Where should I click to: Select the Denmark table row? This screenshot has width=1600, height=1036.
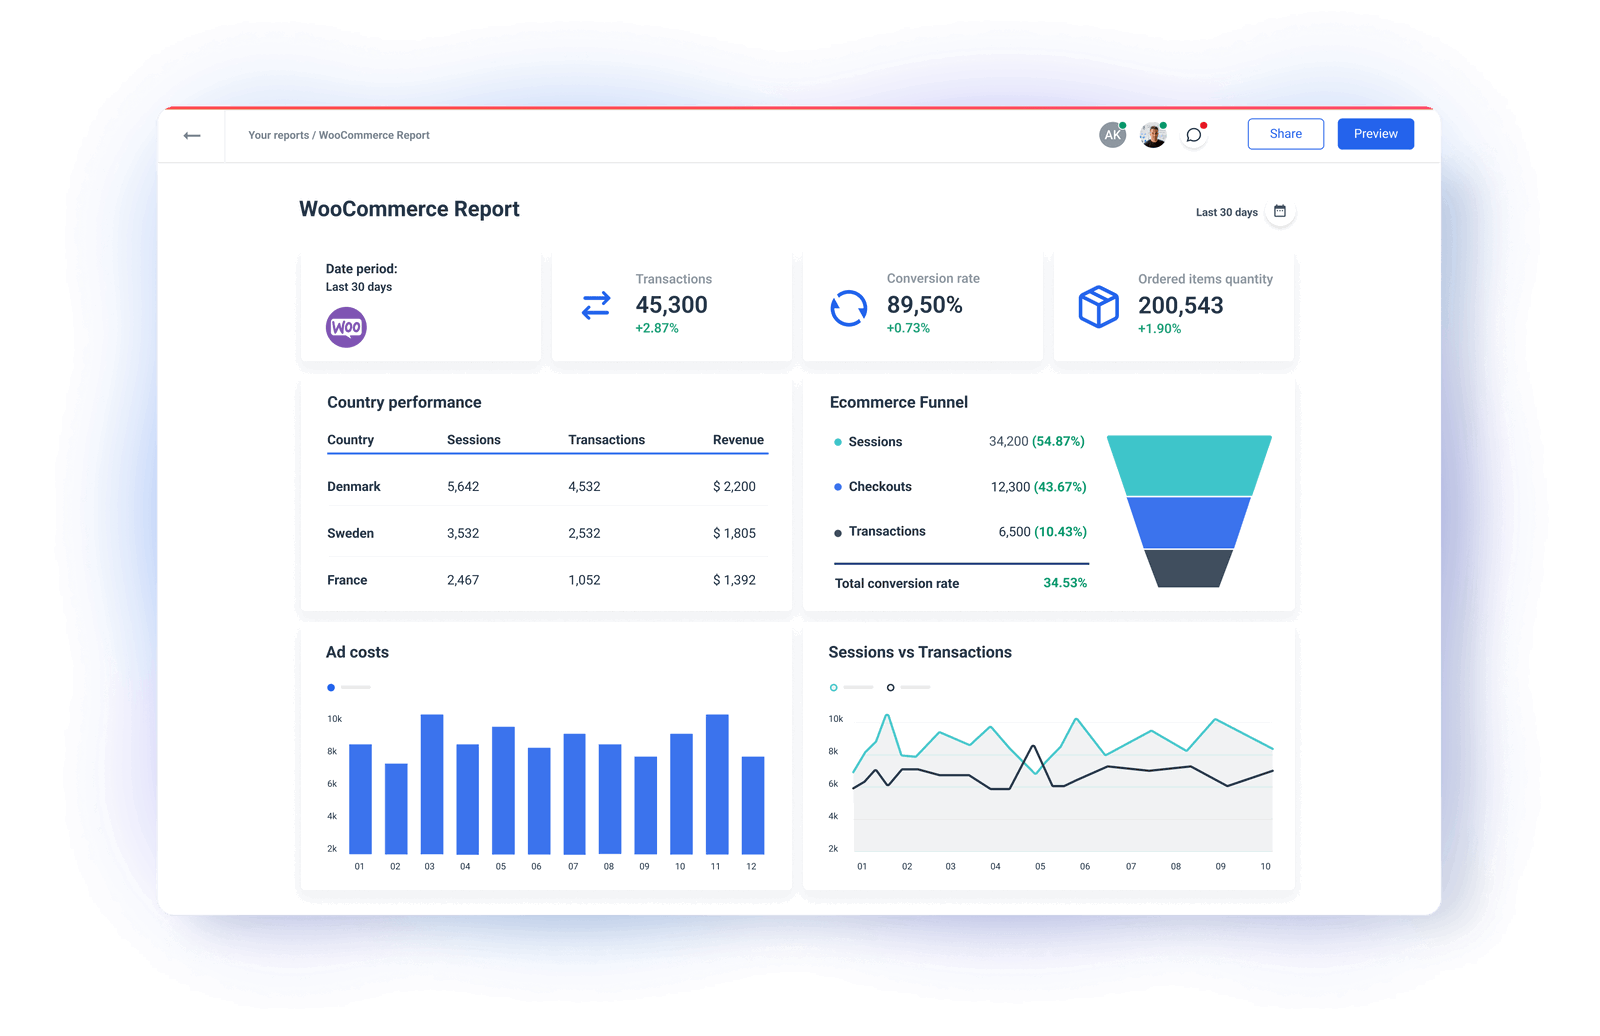(x=547, y=486)
